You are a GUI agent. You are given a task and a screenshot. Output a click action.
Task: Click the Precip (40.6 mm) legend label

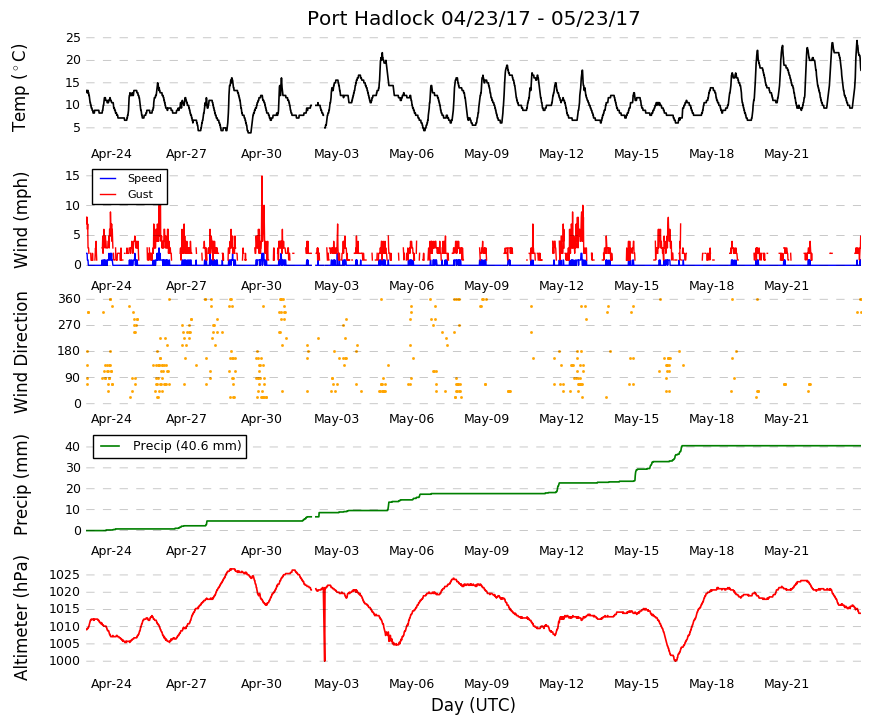point(187,446)
